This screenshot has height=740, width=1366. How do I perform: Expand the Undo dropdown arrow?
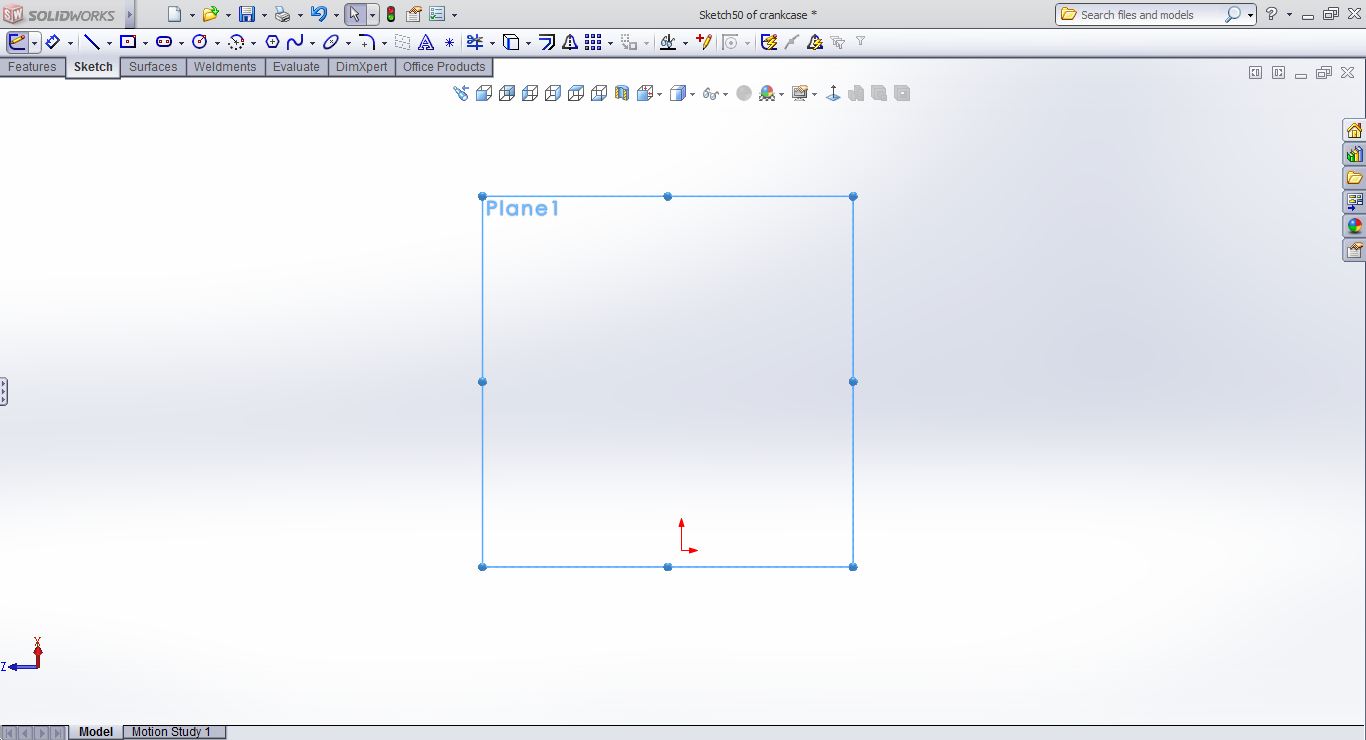click(334, 15)
